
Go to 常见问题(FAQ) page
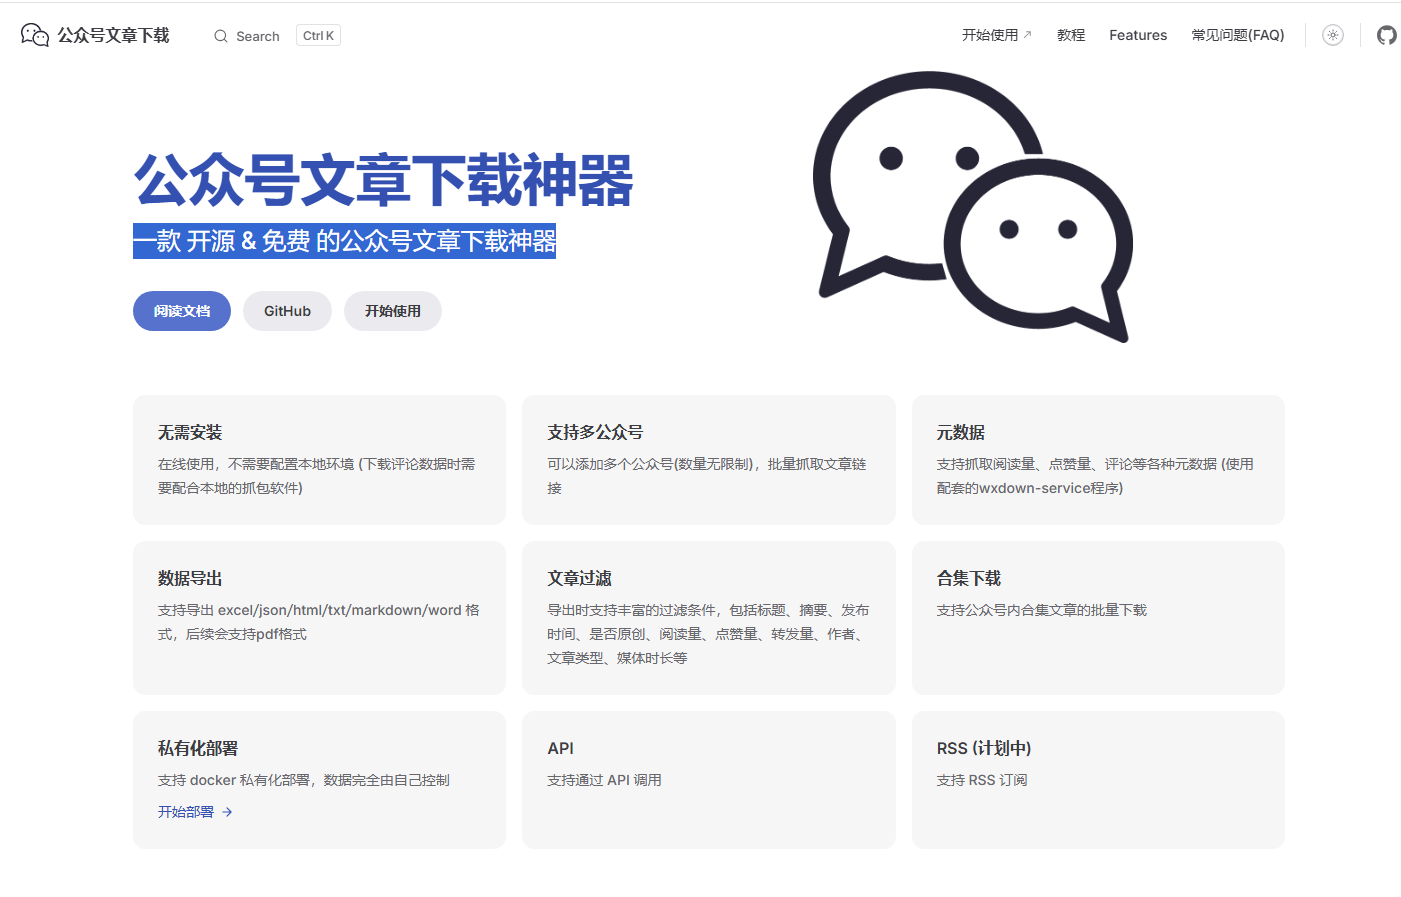click(1237, 35)
